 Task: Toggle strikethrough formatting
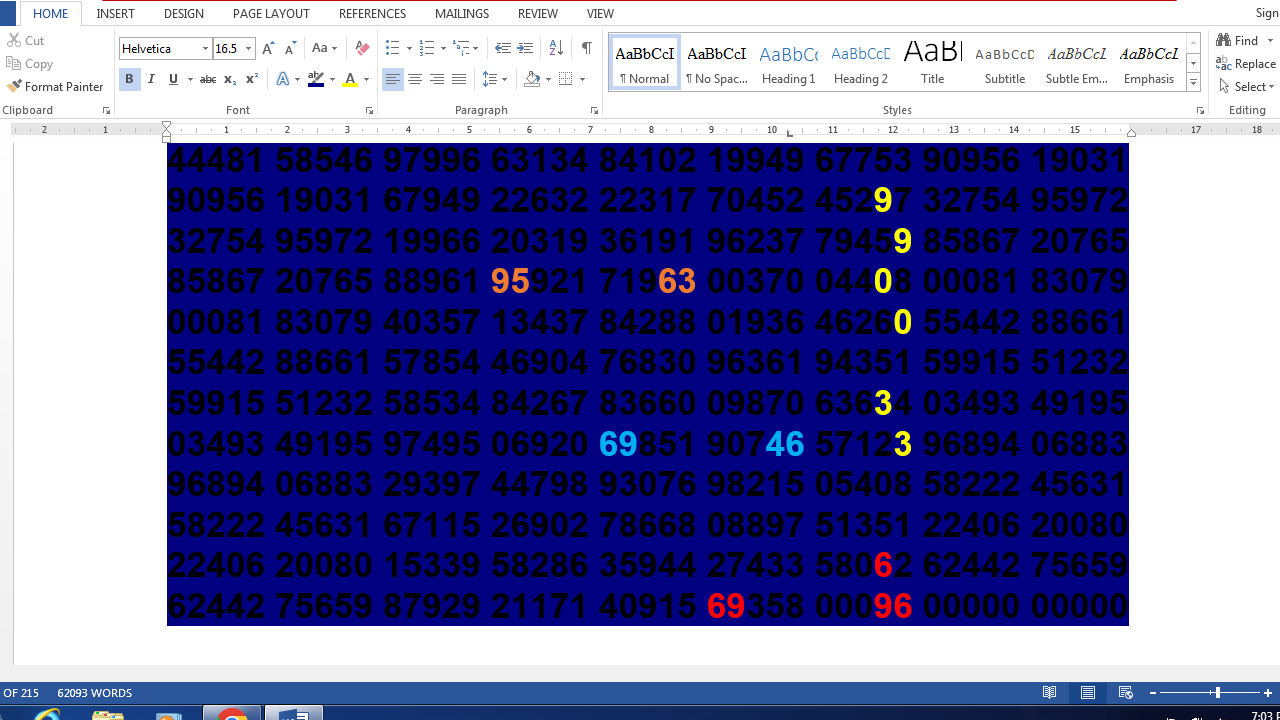coord(207,79)
